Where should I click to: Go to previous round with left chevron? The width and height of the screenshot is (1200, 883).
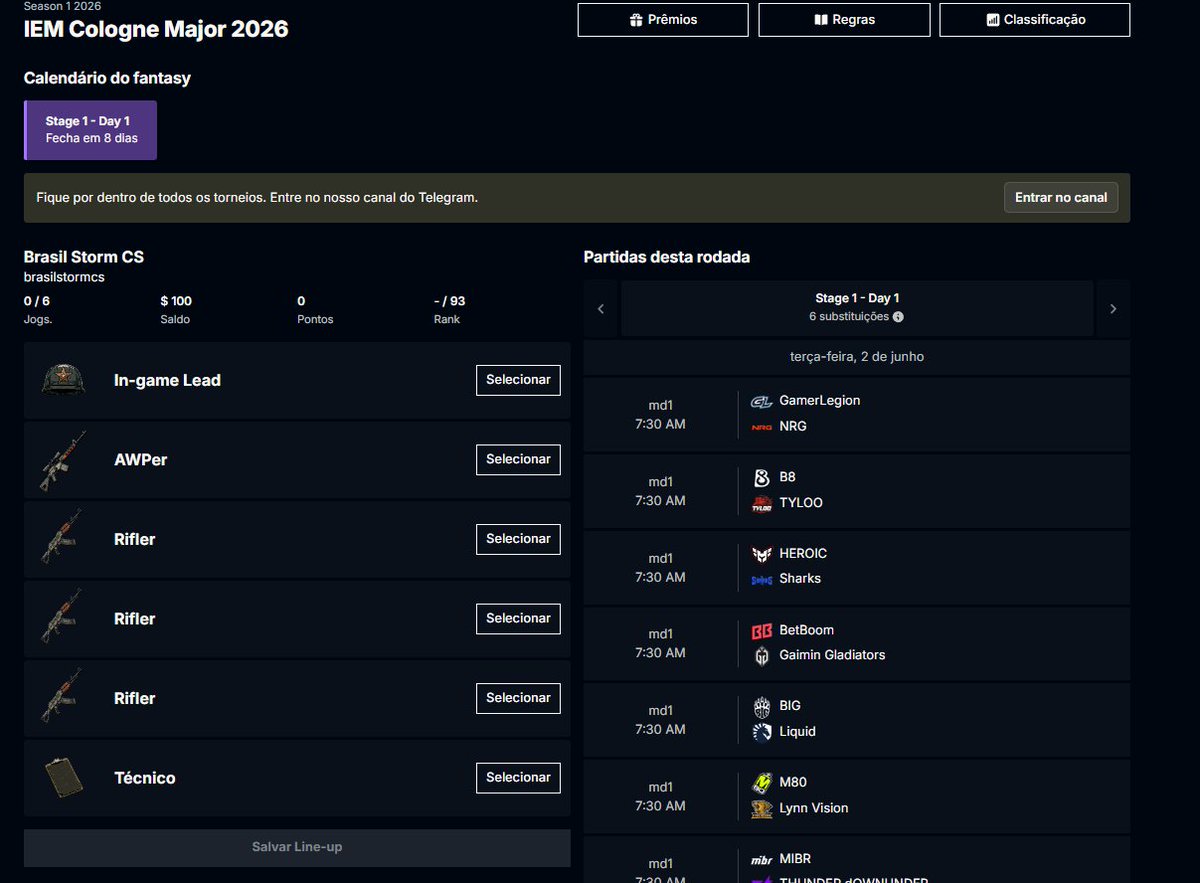(x=601, y=308)
